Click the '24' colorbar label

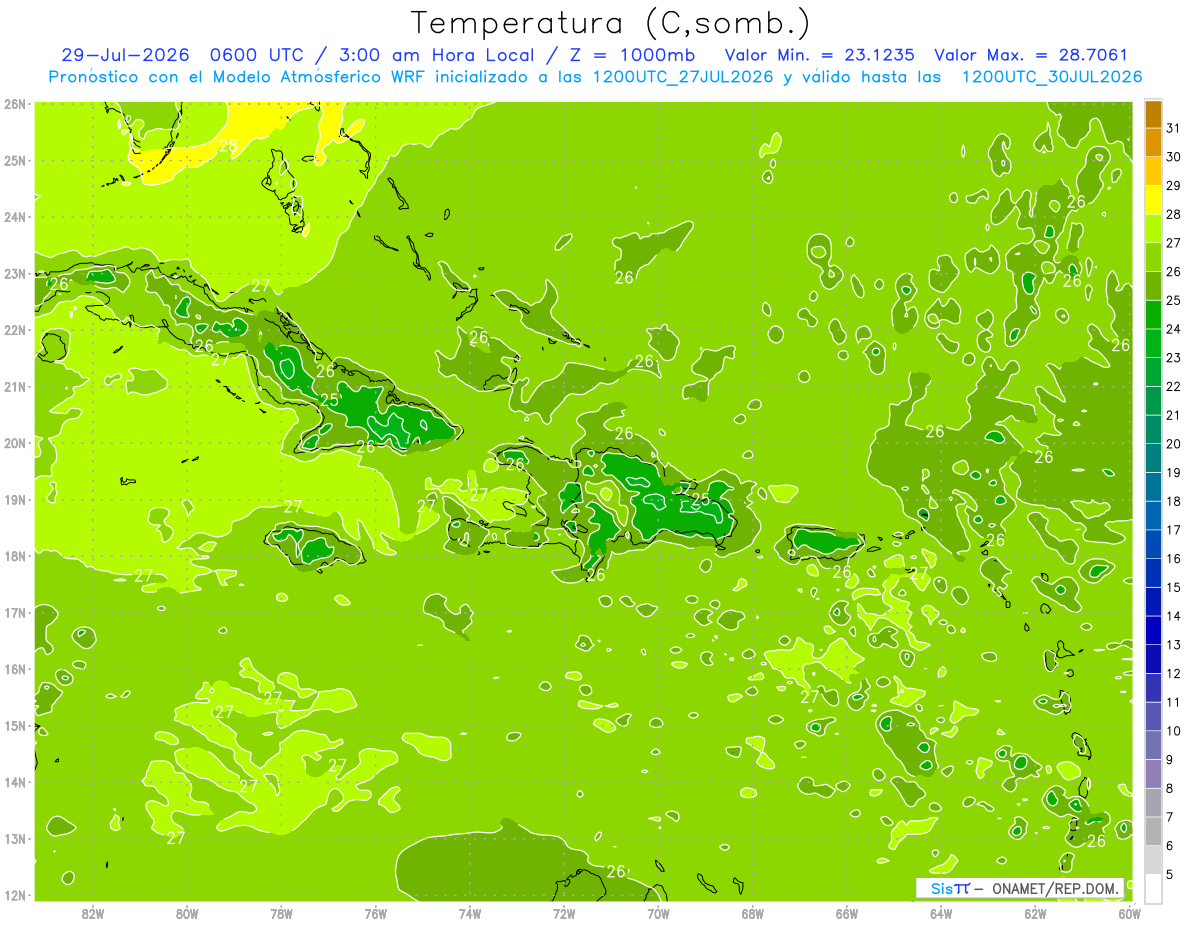click(1174, 329)
